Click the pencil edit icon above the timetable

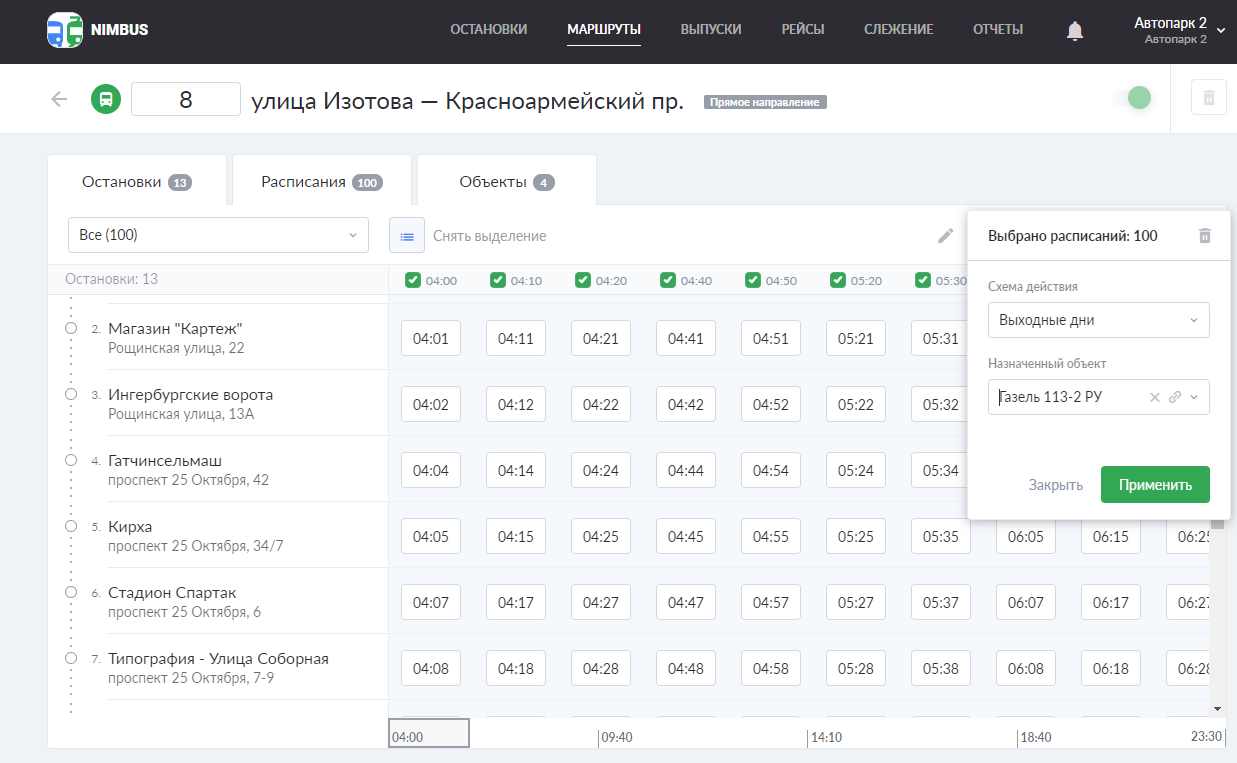click(945, 235)
